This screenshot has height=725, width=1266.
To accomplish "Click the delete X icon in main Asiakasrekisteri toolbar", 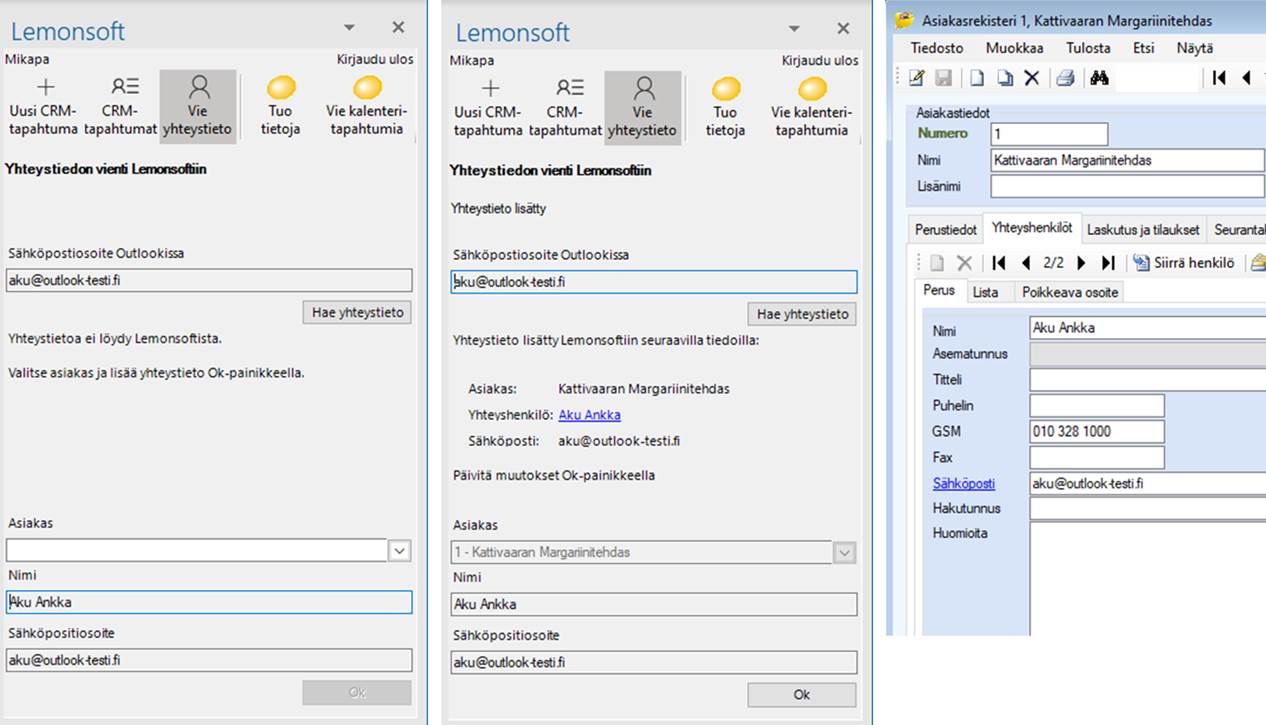I will (1032, 78).
